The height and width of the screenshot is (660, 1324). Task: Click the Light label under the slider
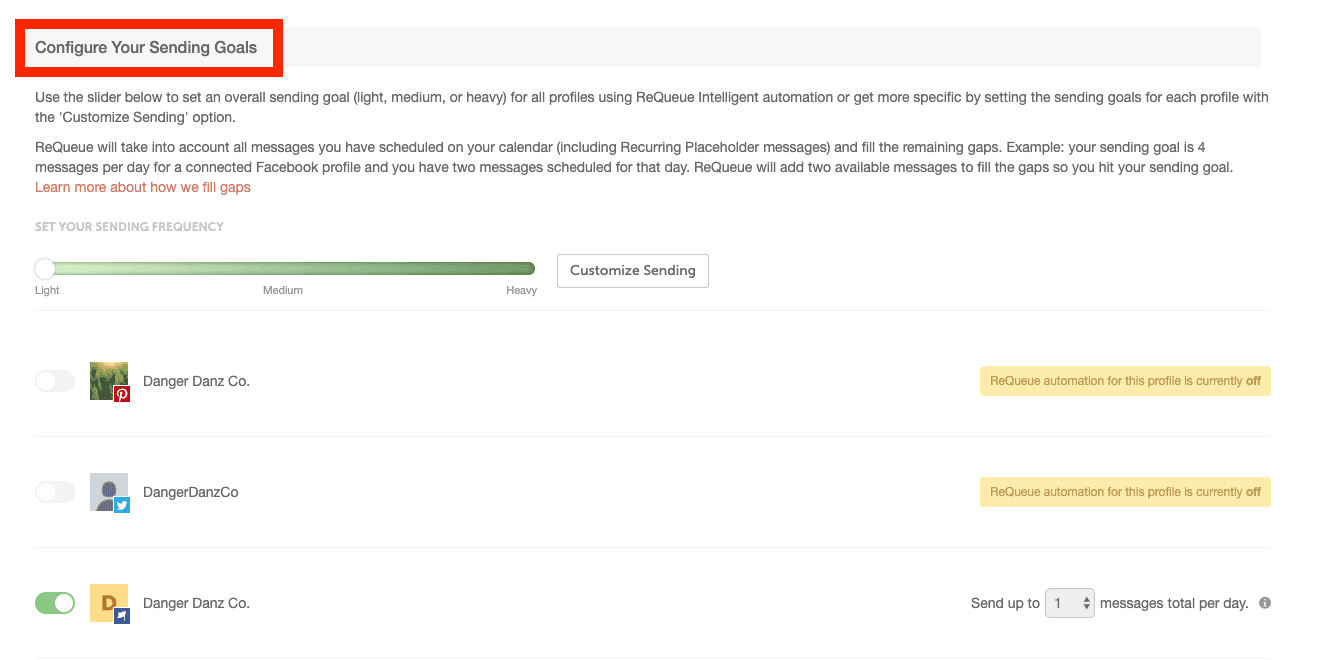tap(47, 291)
